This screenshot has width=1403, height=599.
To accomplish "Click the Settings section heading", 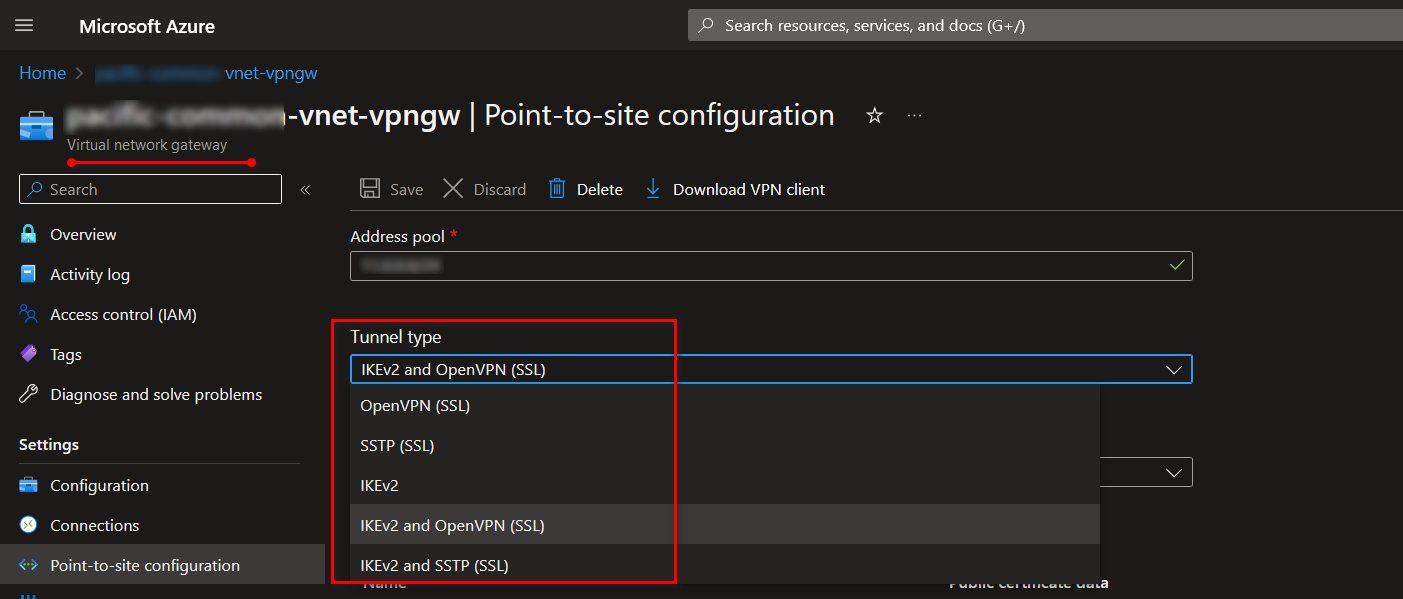I will [49, 444].
